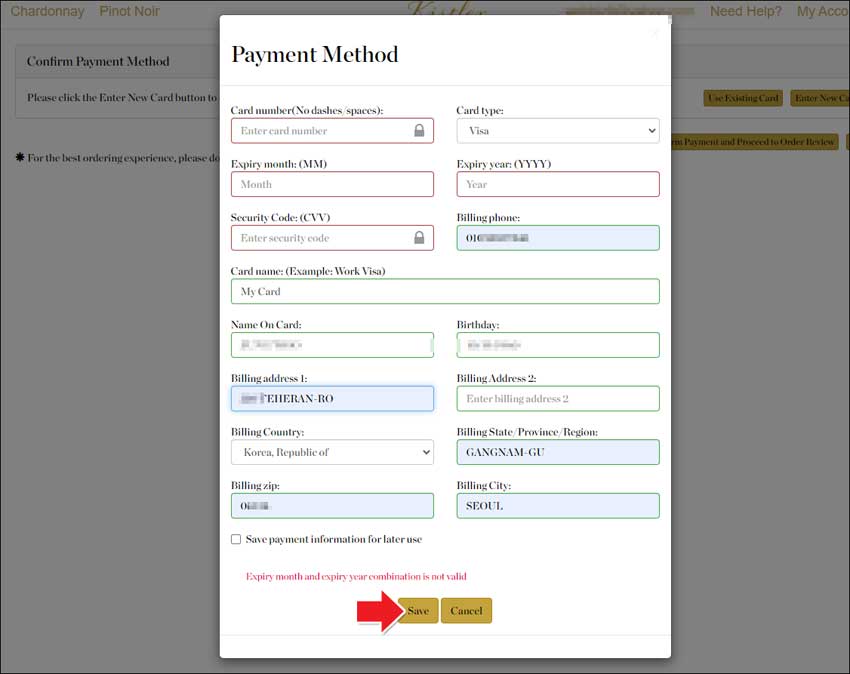Click the Cancel button

[466, 611]
